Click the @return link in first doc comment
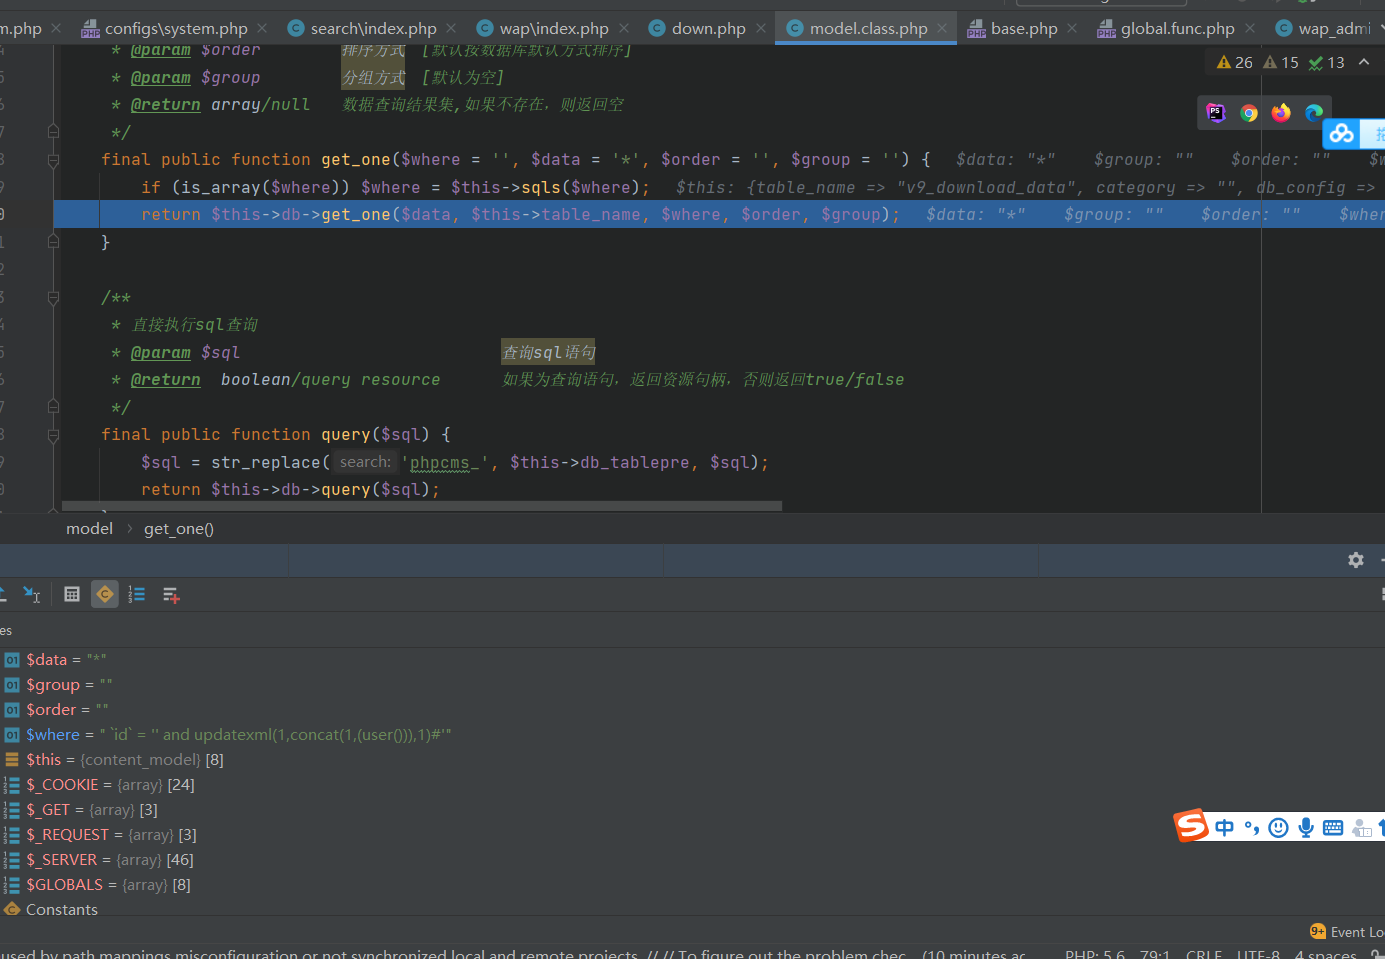The height and width of the screenshot is (959, 1385). tap(165, 105)
